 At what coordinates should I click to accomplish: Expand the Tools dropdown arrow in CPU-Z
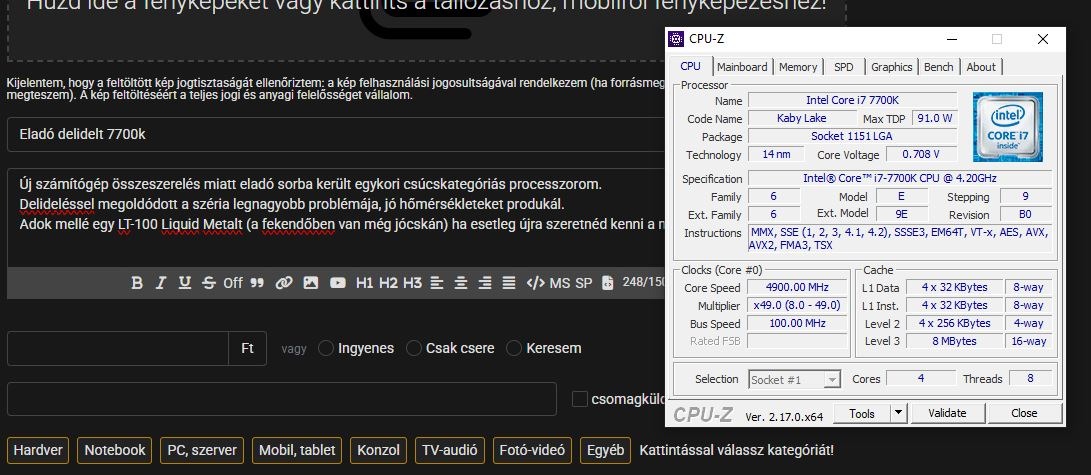pos(899,413)
